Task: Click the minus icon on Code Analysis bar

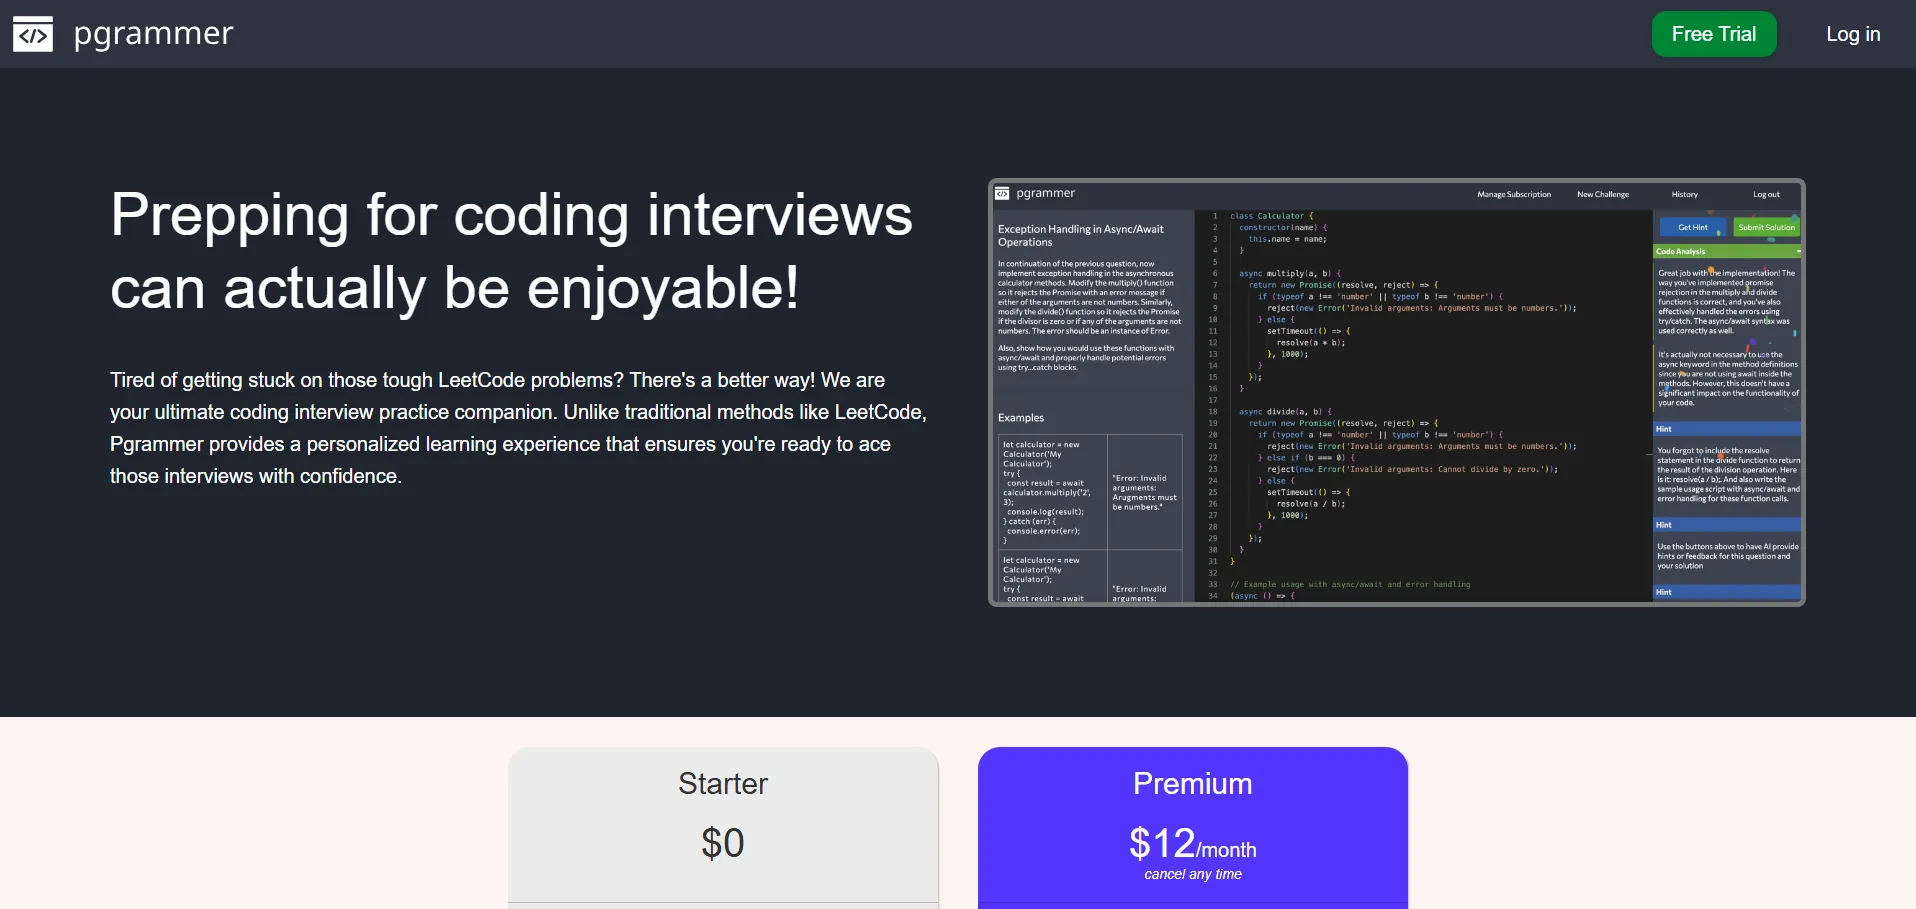Action: click(x=1797, y=252)
